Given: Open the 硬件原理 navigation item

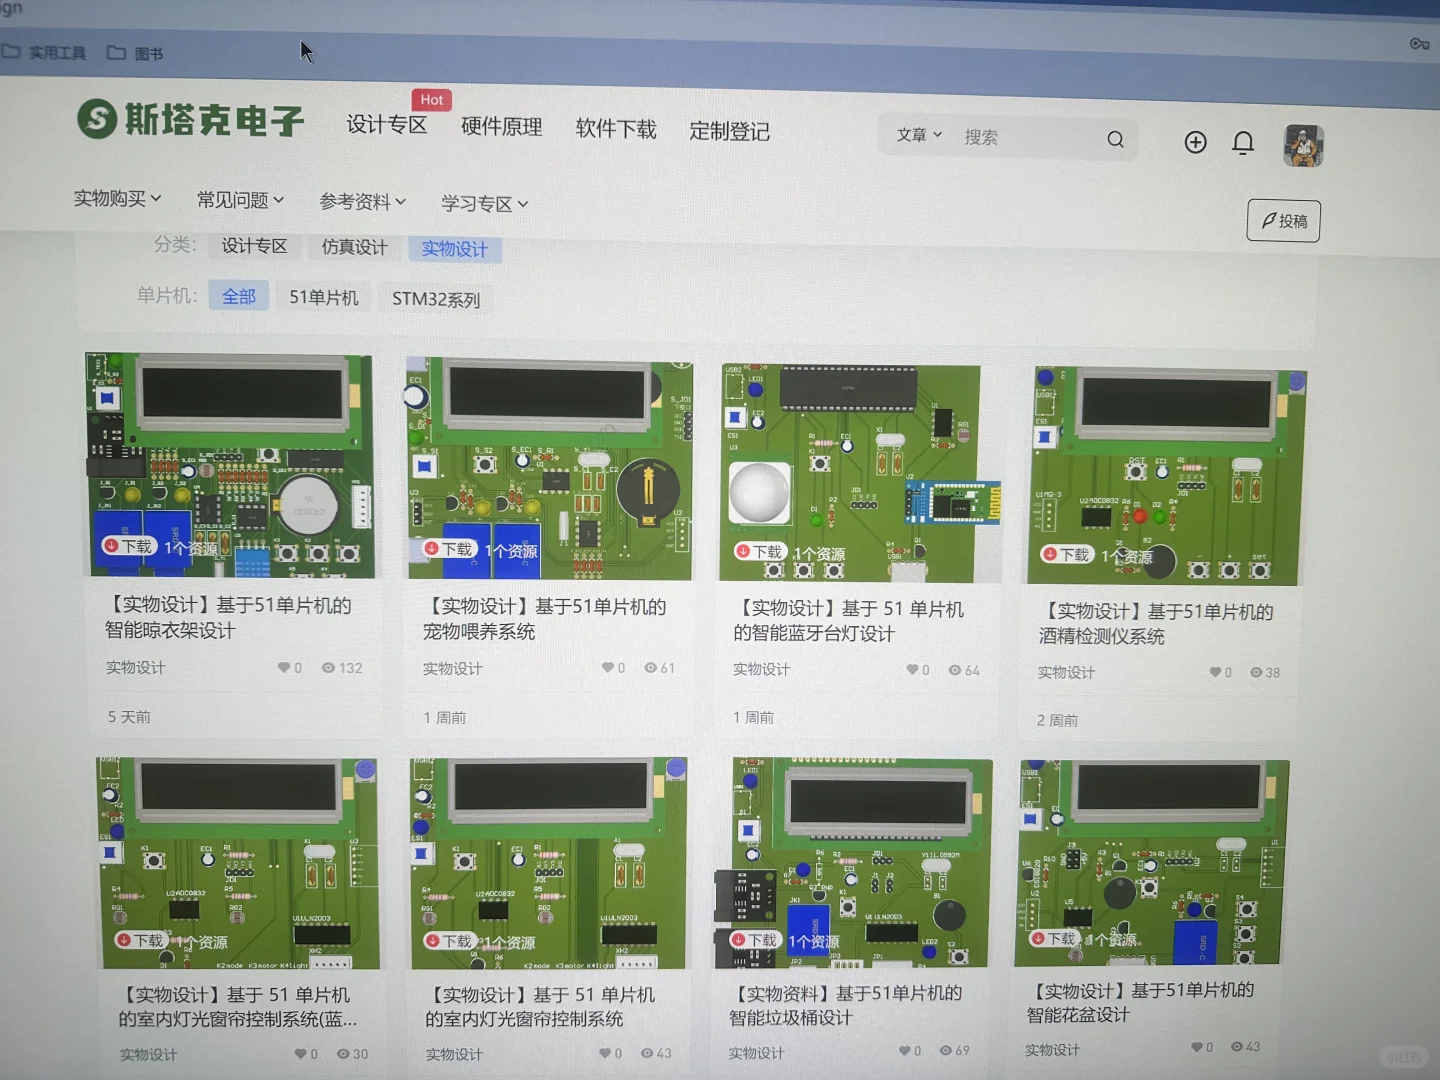Looking at the screenshot, I should [502, 127].
